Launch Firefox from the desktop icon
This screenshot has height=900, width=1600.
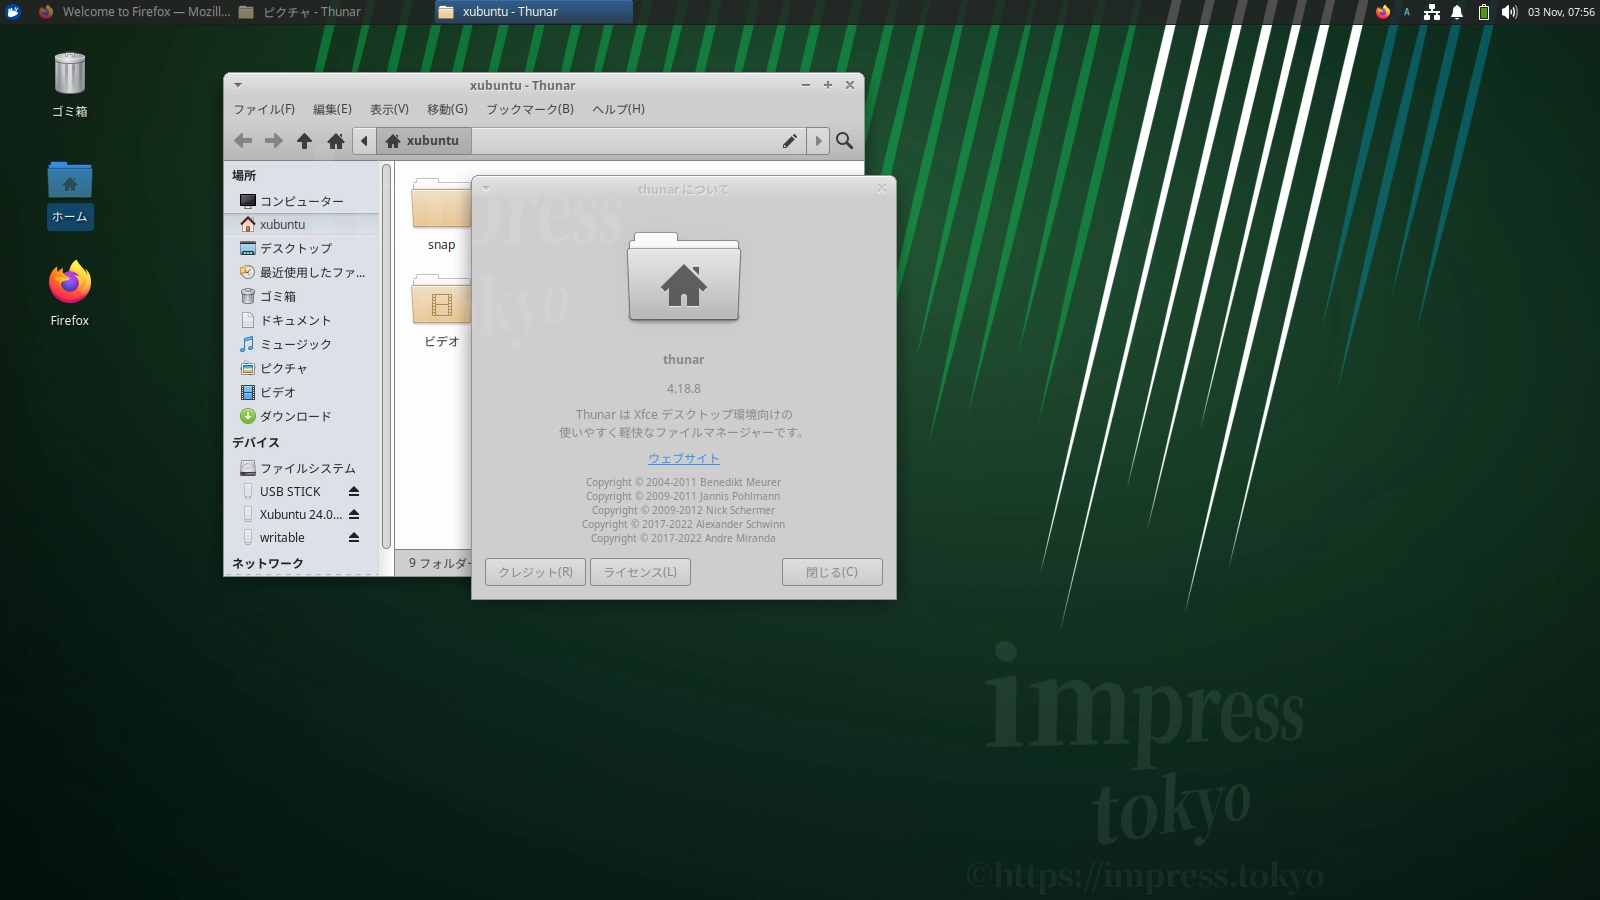click(x=70, y=294)
